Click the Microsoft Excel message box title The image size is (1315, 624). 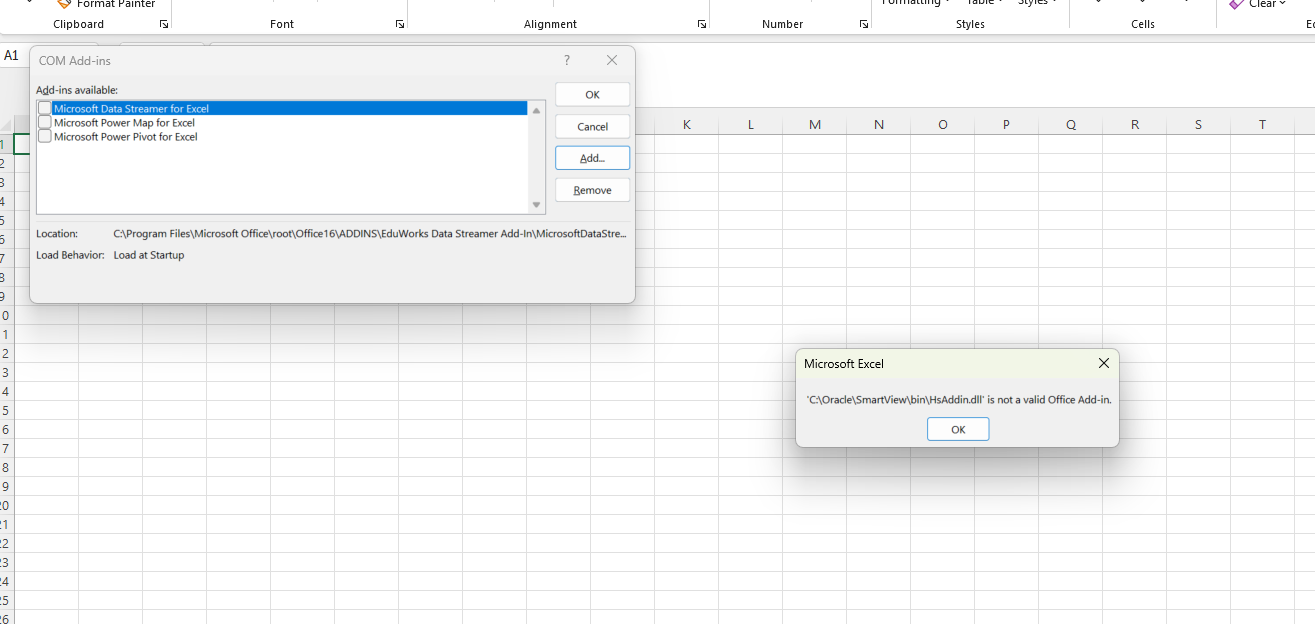click(844, 364)
